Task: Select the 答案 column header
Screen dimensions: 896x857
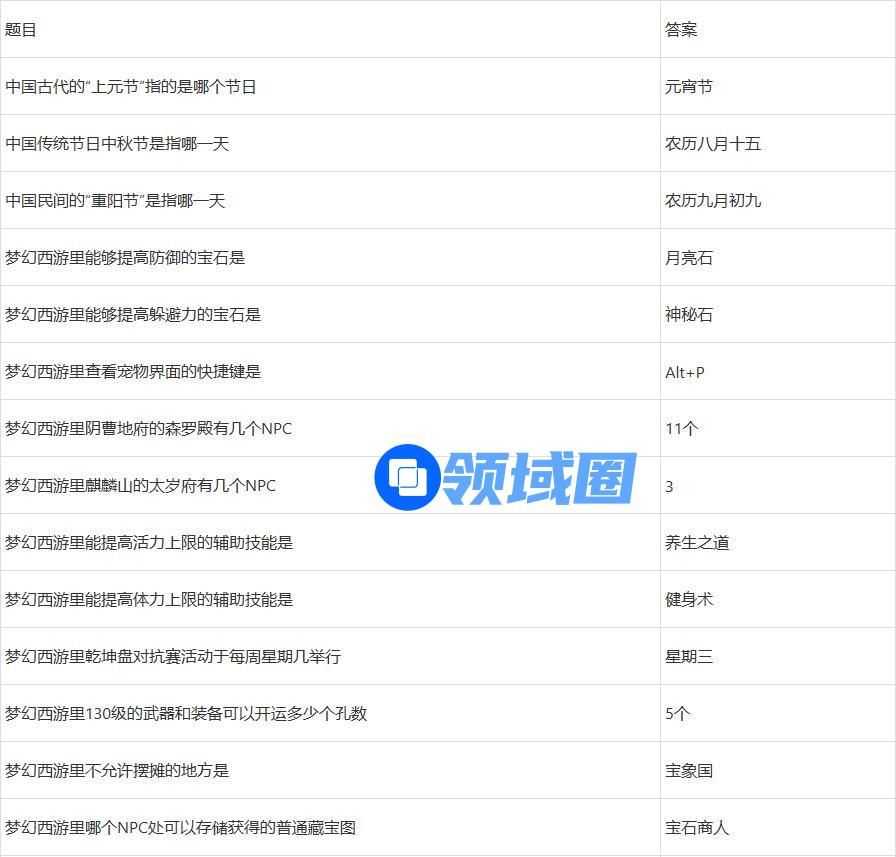Action: pos(681,30)
